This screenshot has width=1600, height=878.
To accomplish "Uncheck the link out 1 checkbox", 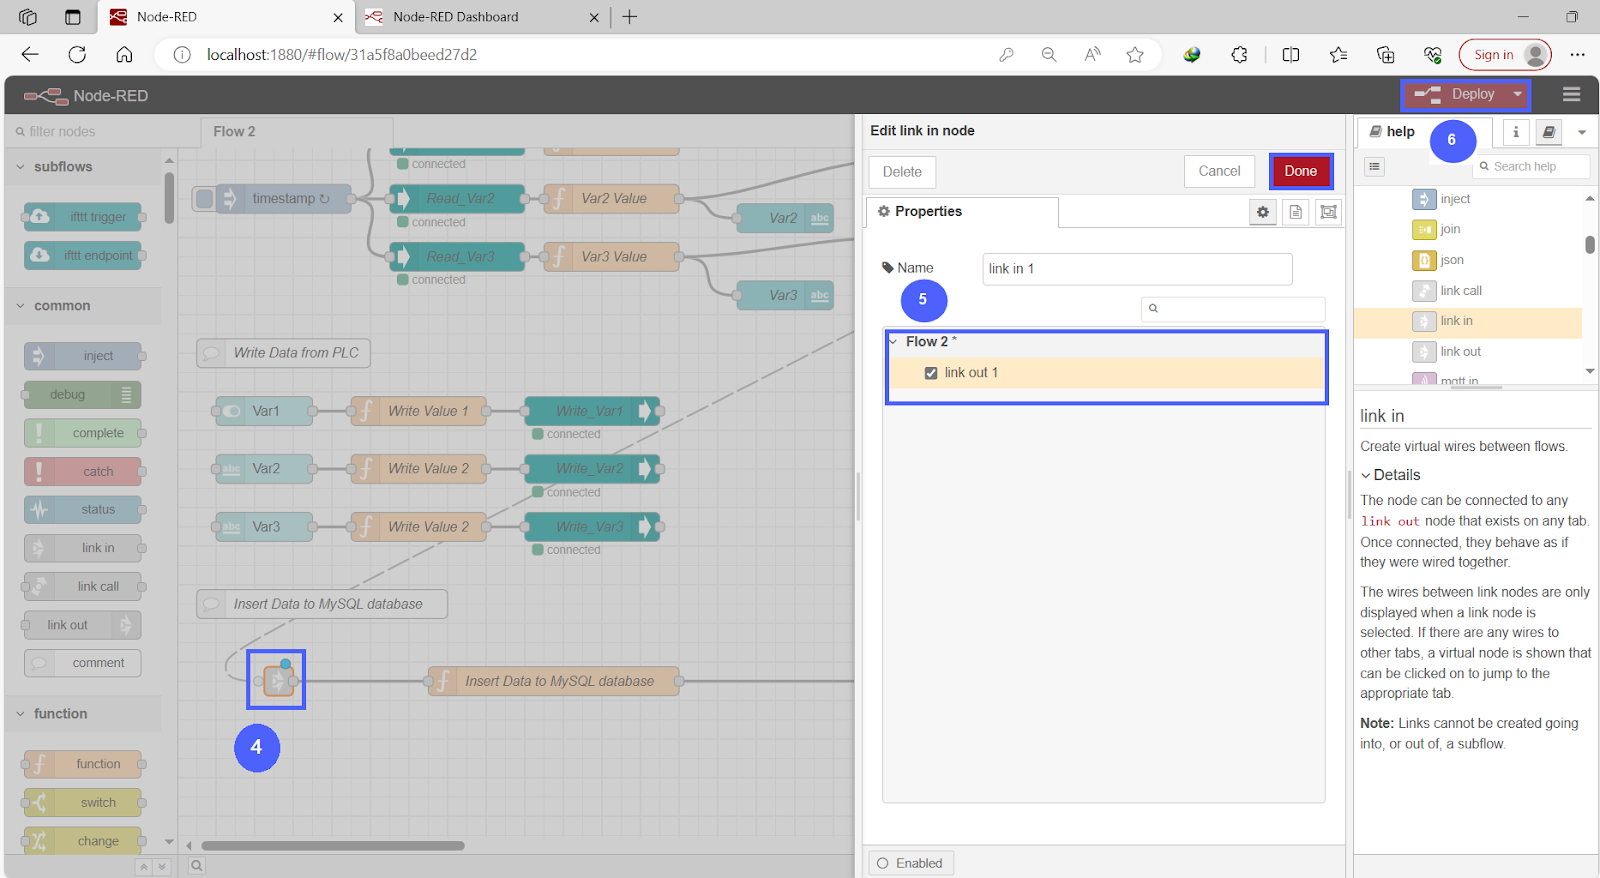I will click(931, 373).
